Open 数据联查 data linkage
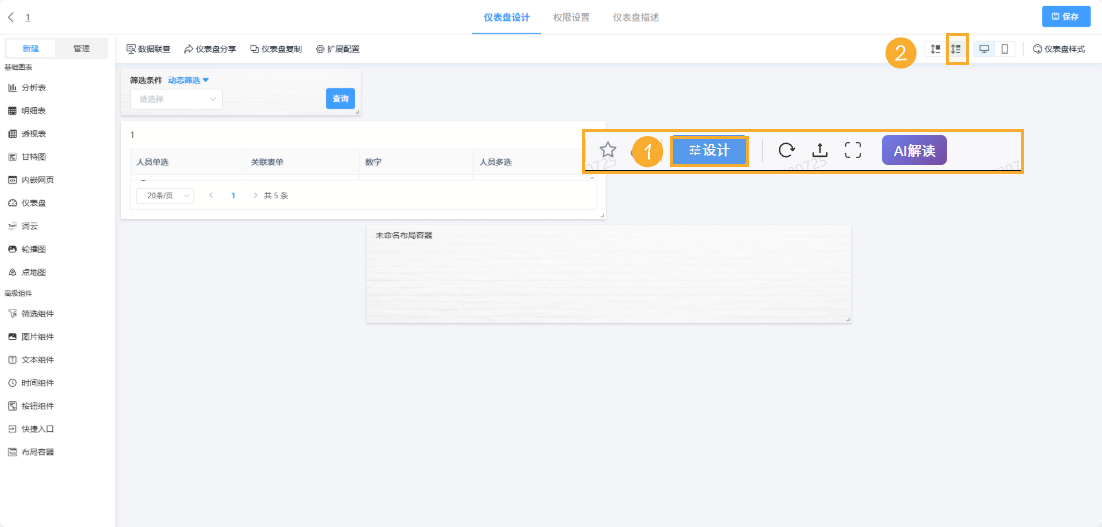1102x527 pixels. (x=148, y=49)
